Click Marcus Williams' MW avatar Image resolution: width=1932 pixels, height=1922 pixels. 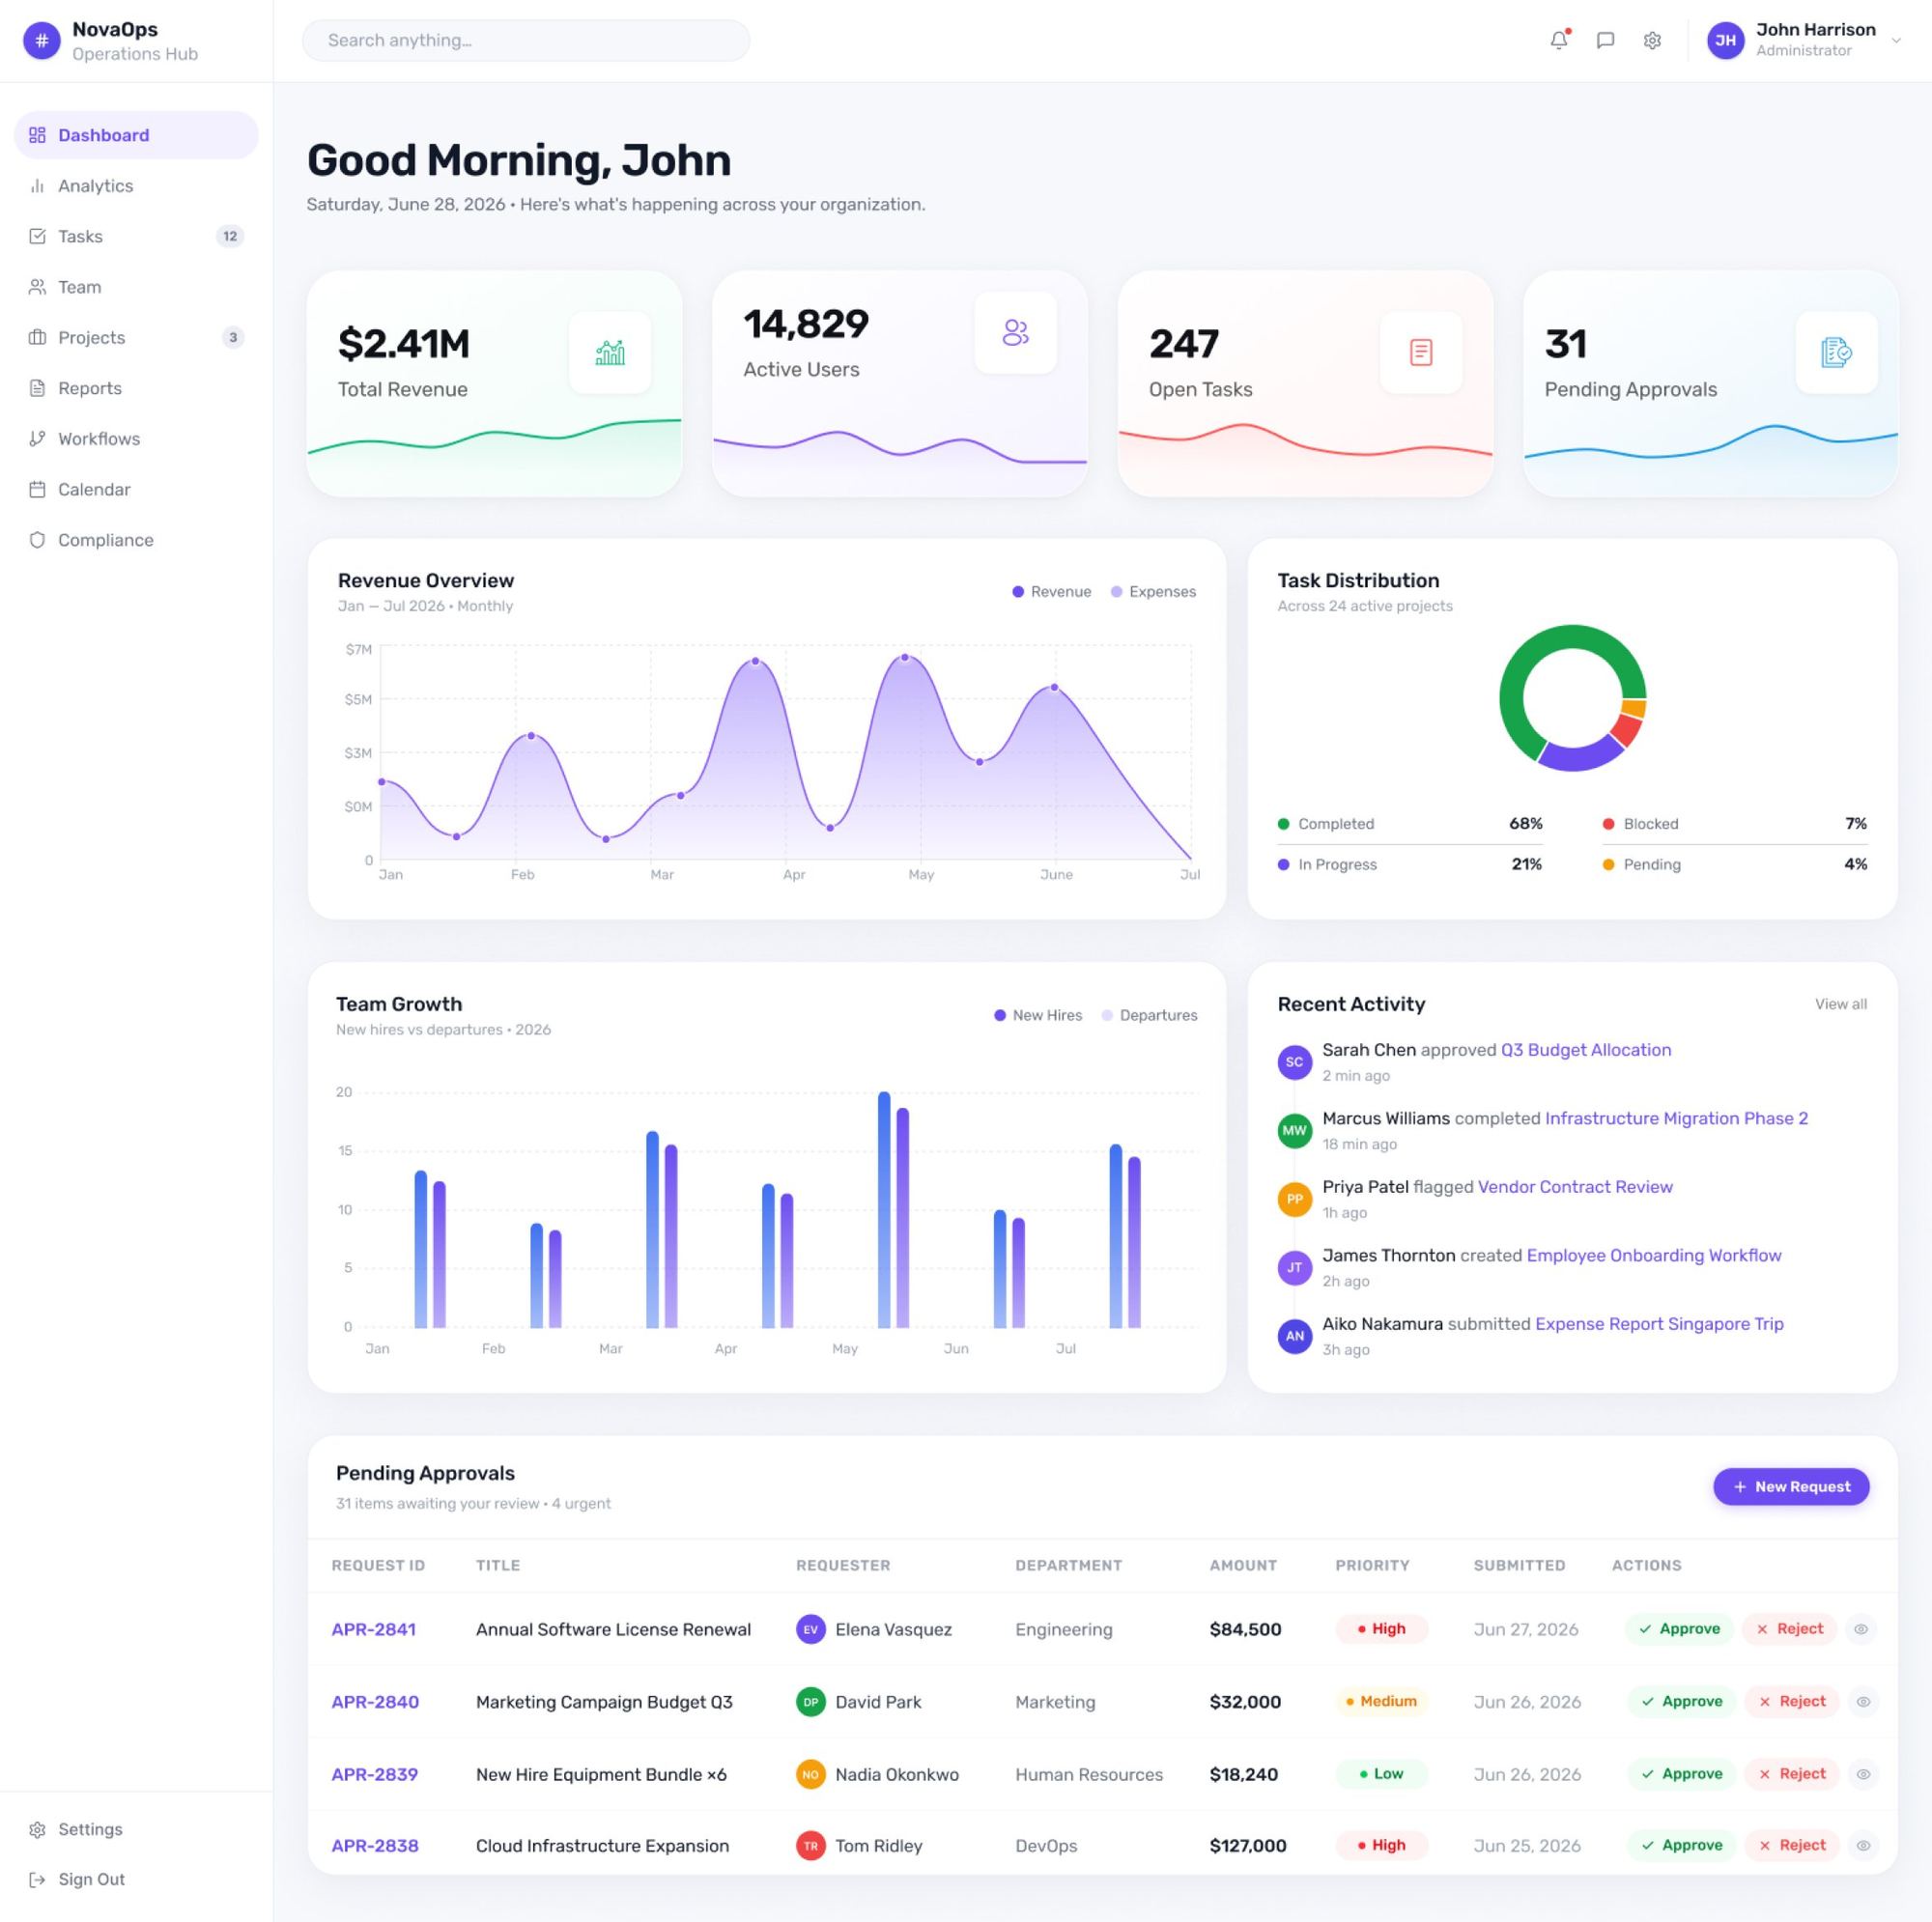click(1294, 1130)
